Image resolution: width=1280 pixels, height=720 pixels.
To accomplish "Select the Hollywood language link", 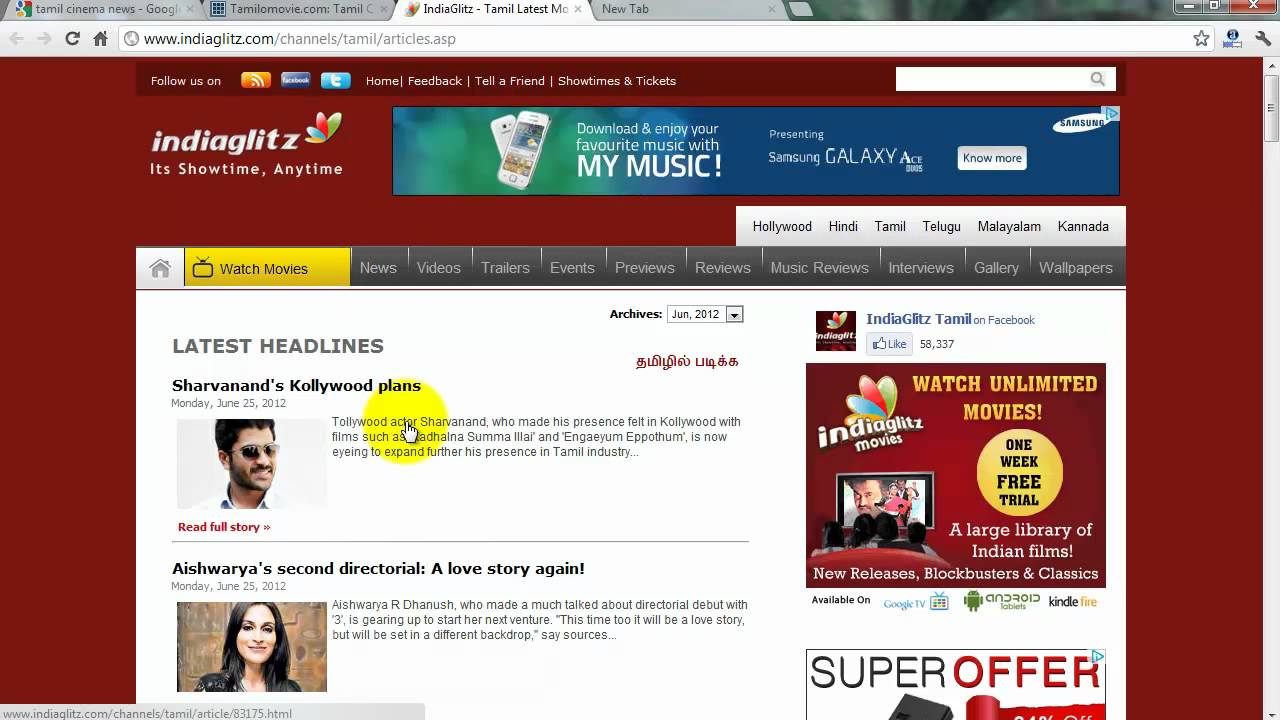I will [x=782, y=227].
